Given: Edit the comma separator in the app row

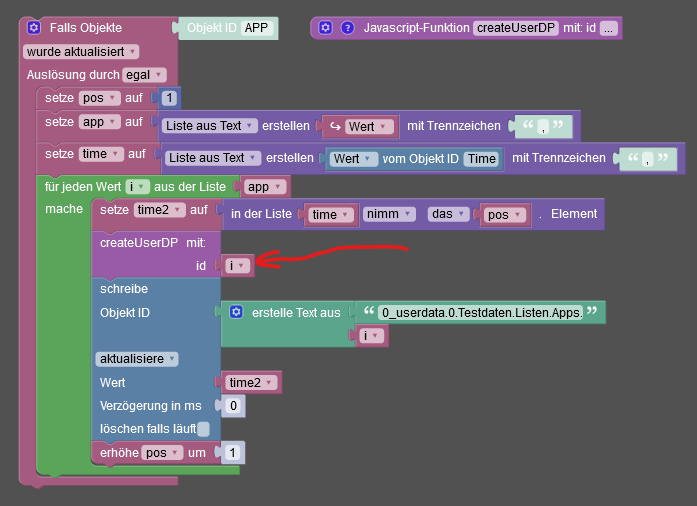Looking at the screenshot, I should tap(543, 127).
